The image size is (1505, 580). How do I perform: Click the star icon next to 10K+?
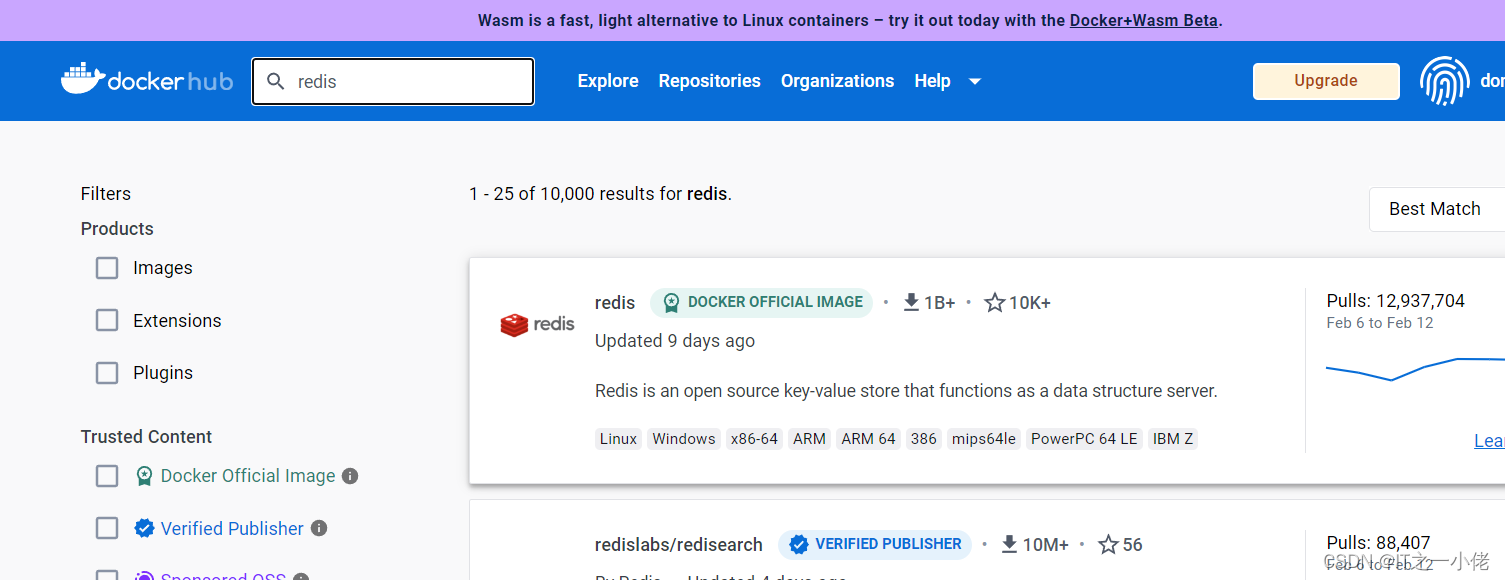994,302
